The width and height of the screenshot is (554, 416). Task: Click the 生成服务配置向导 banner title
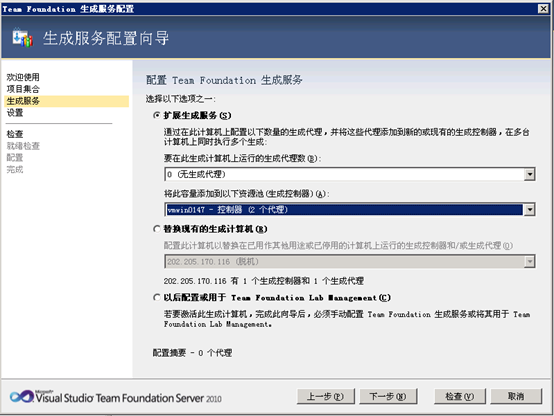(106, 38)
